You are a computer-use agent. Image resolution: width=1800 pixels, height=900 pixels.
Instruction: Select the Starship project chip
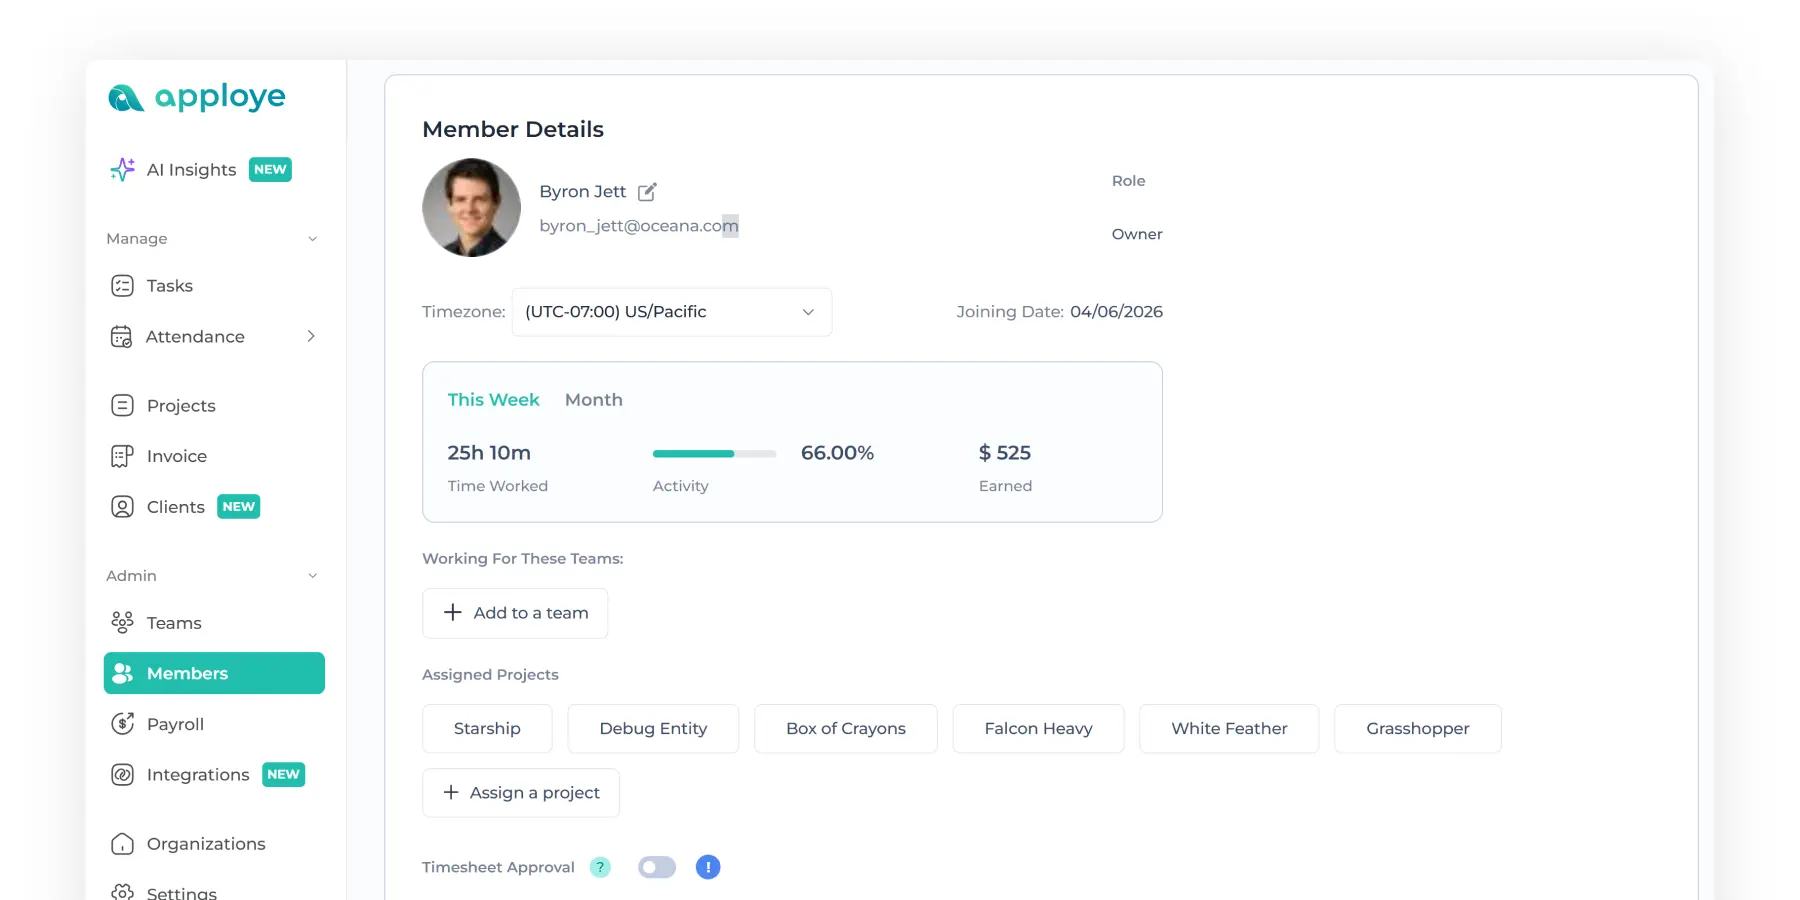[487, 729]
